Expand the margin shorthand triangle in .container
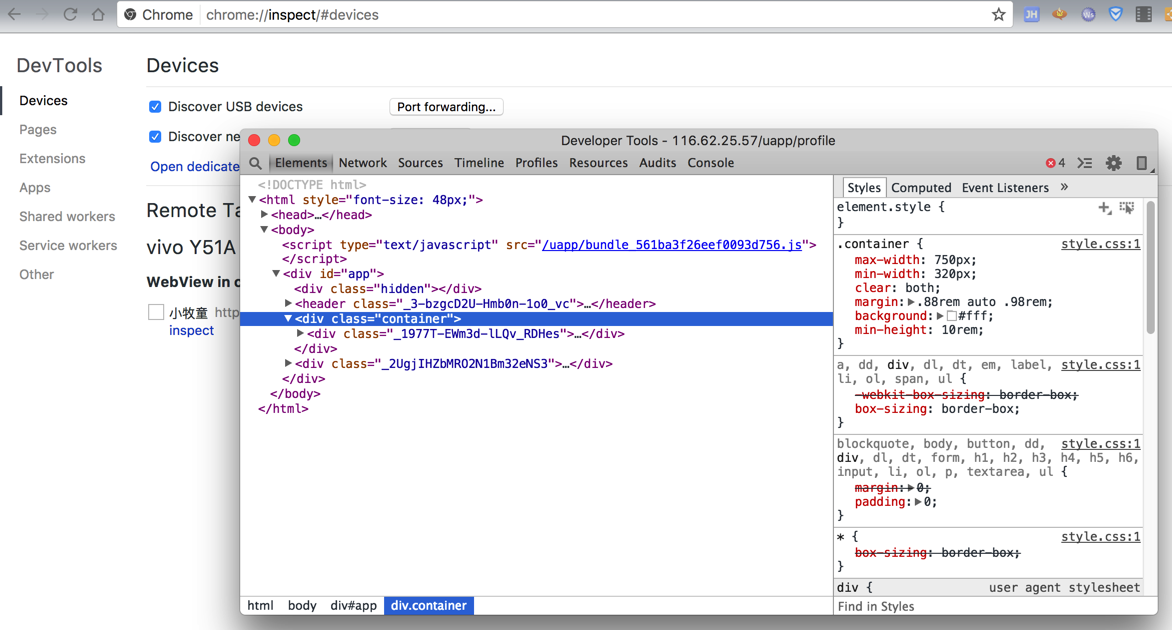The image size is (1172, 630). click(910, 302)
